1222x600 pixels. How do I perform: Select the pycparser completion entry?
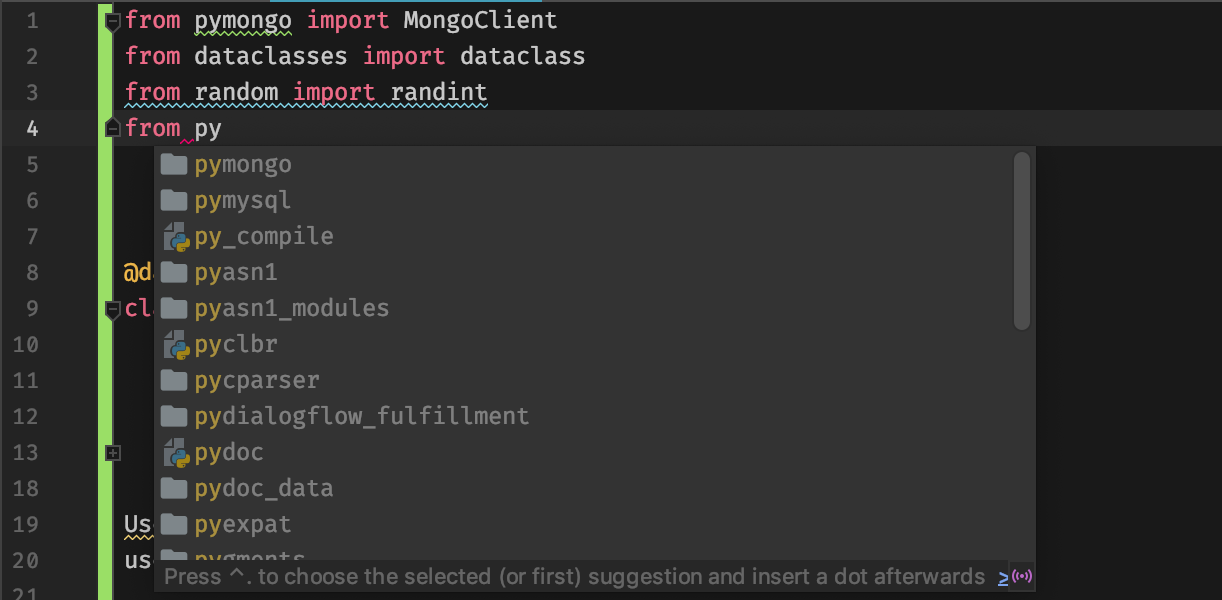[258, 379]
